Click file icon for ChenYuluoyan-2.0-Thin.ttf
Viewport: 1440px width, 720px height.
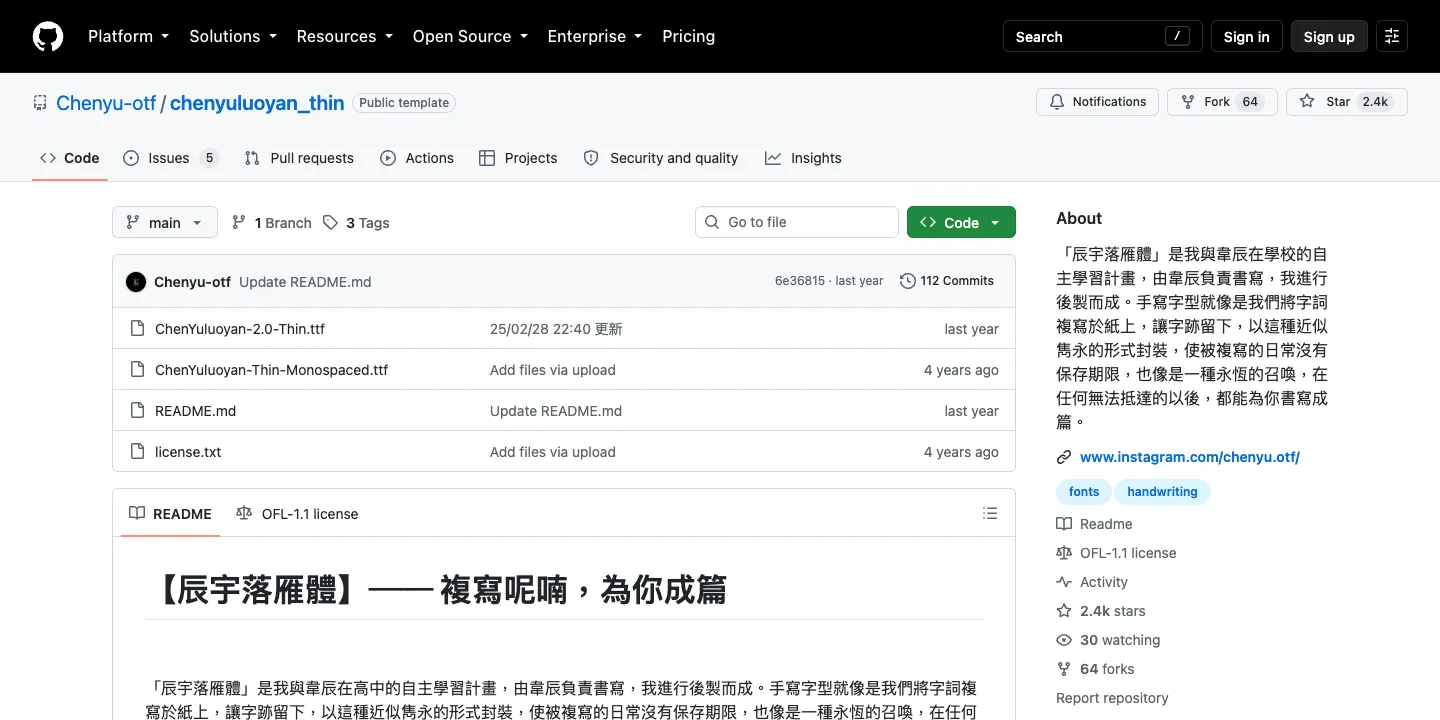138,329
